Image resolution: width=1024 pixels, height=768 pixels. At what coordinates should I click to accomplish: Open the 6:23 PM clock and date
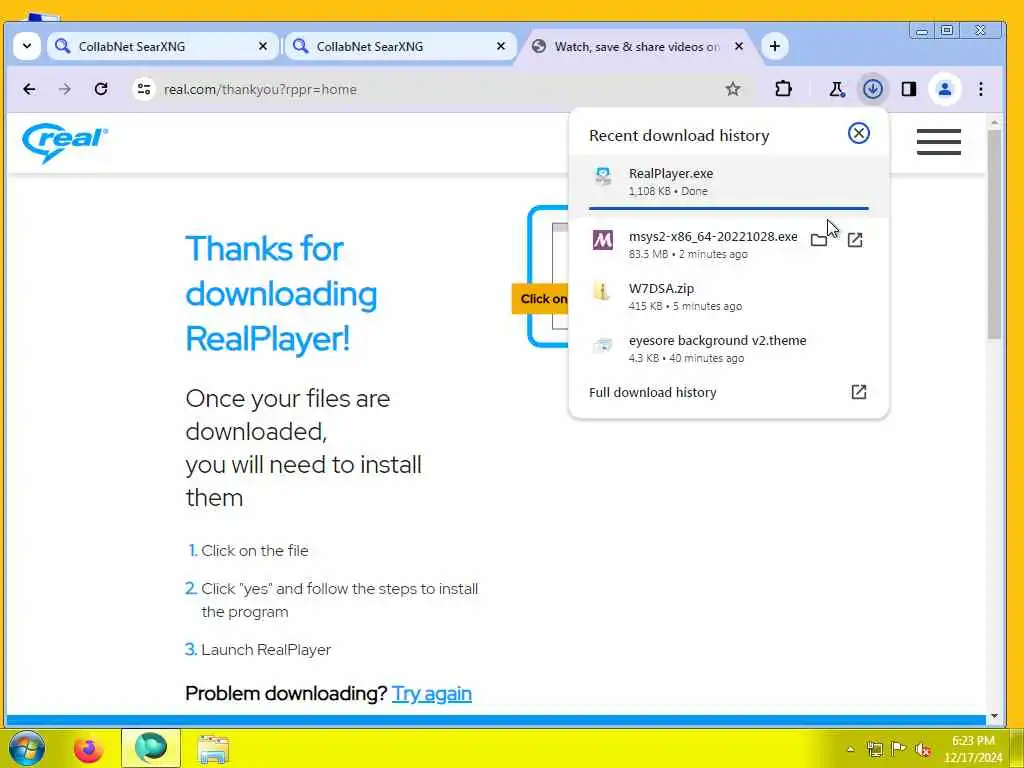[x=973, y=749]
